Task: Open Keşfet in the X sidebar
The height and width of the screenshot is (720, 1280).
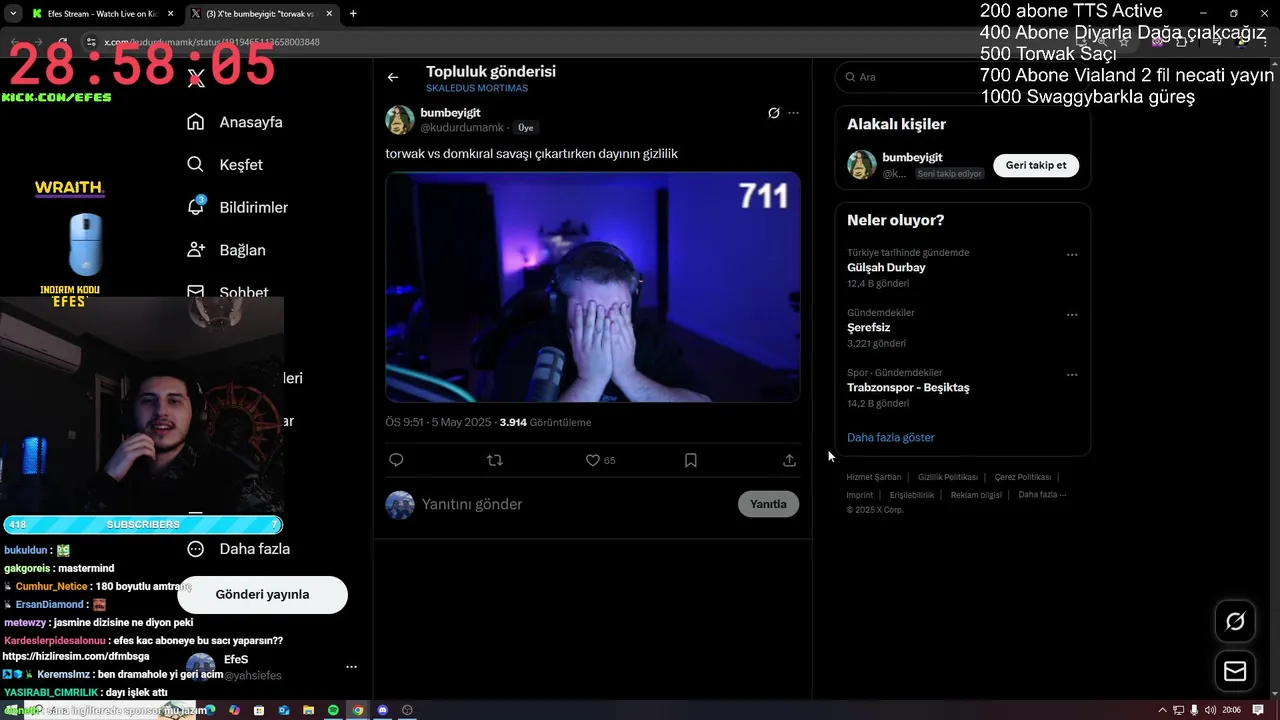Action: tap(225, 165)
